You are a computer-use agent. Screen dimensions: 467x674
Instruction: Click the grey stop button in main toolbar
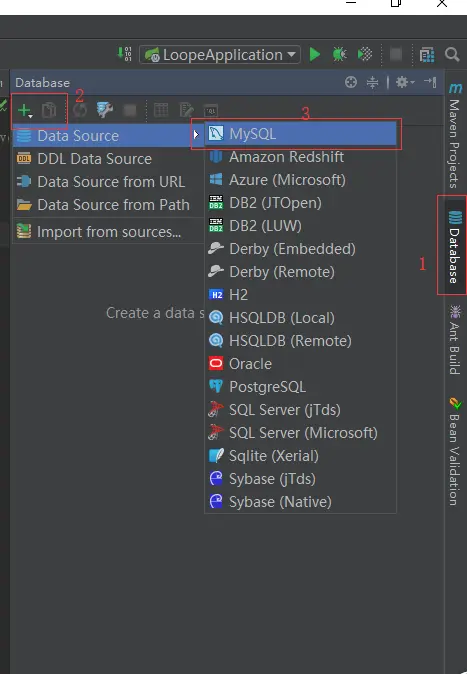tap(396, 55)
